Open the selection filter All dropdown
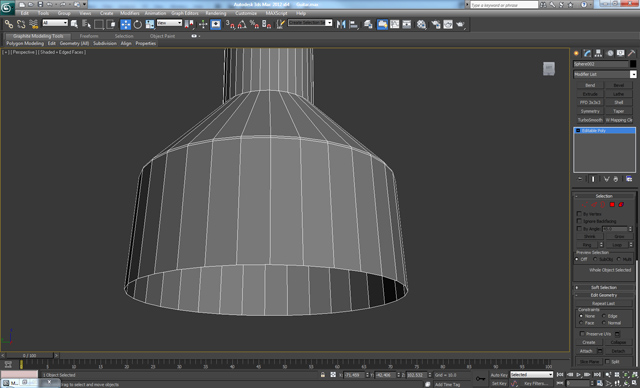Viewport: 640px width, 388px height. 55,23
